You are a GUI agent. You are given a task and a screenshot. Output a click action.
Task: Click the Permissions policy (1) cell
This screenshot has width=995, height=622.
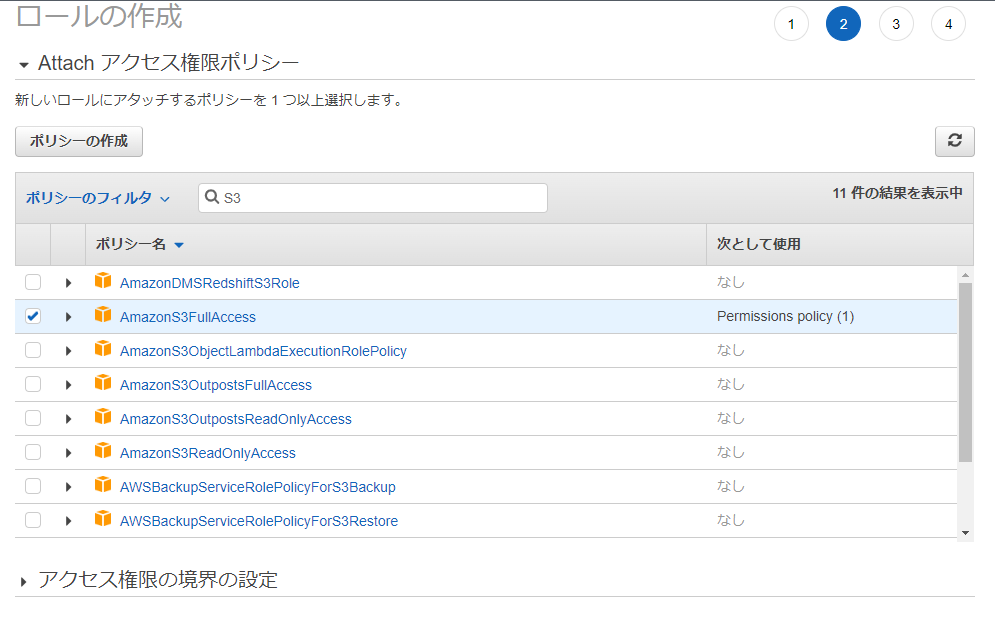click(785, 316)
